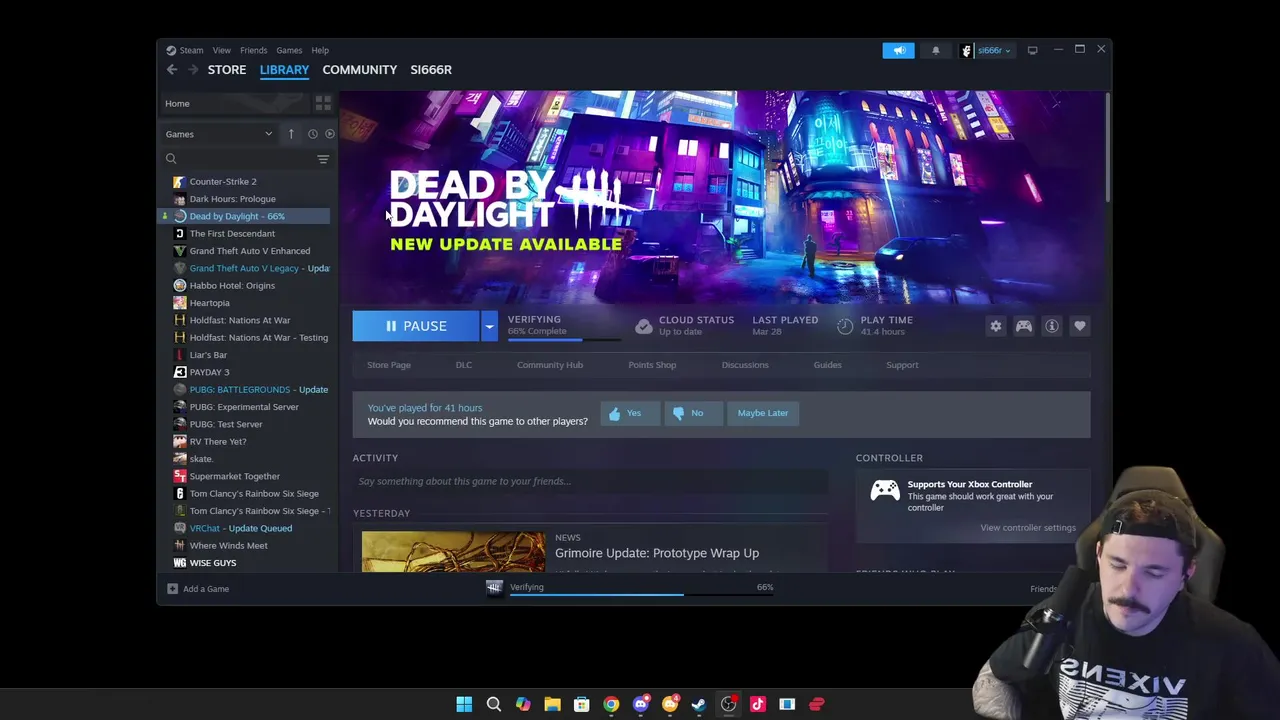Open the si666r account dropdown
The image size is (1280, 720).
click(987, 50)
